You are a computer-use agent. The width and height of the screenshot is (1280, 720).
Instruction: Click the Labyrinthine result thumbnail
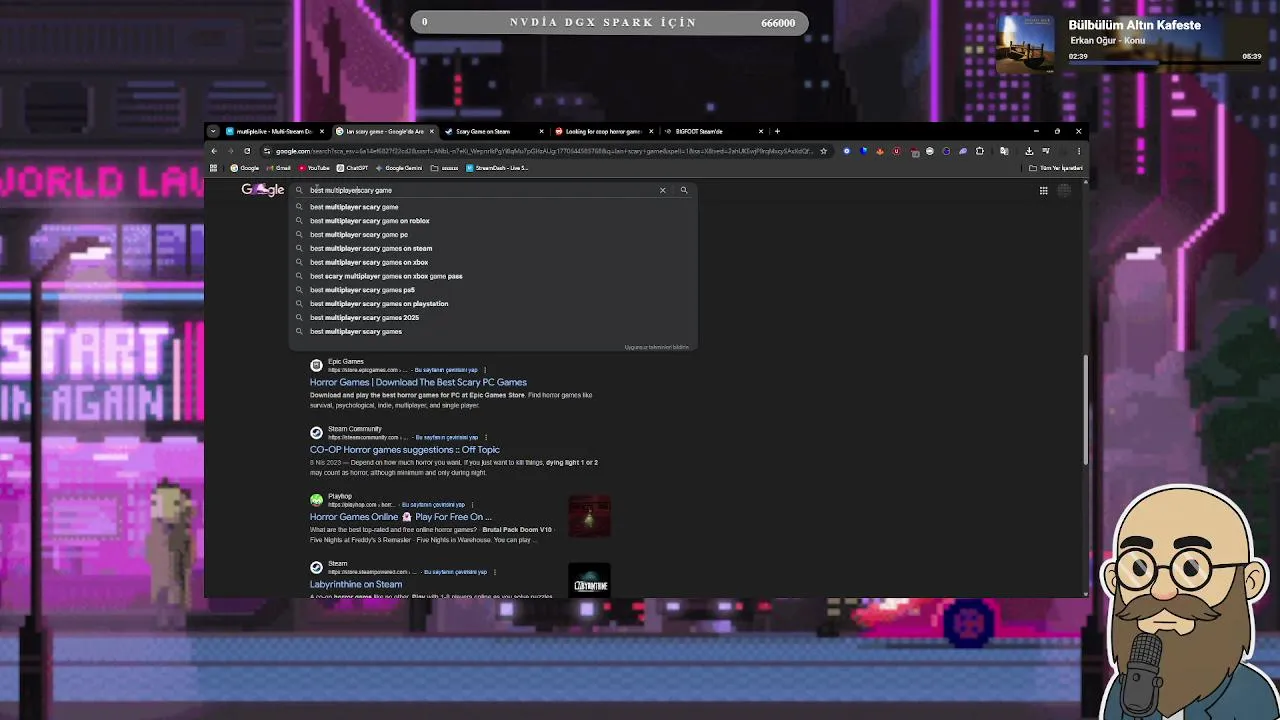(x=589, y=582)
